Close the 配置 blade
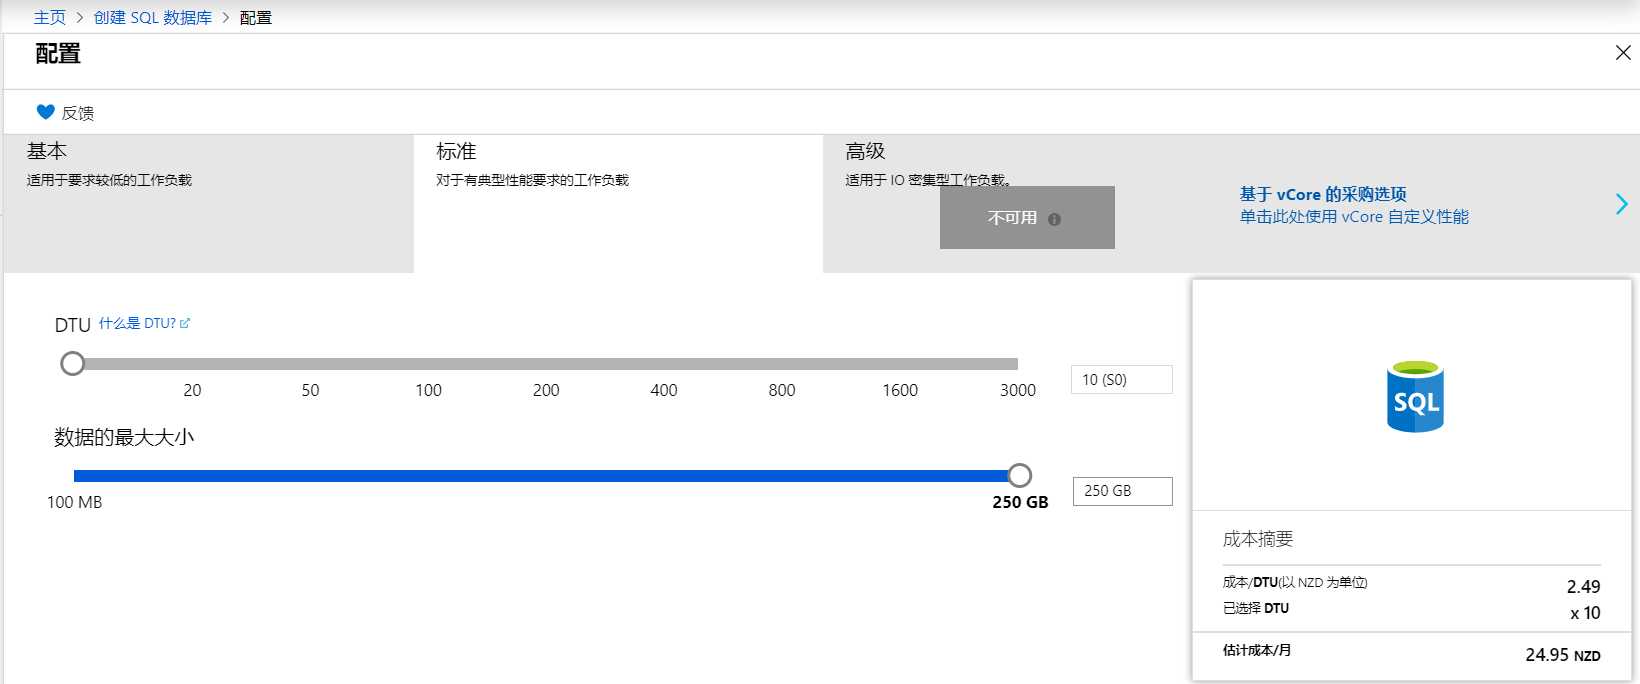This screenshot has width=1640, height=684. (1623, 52)
